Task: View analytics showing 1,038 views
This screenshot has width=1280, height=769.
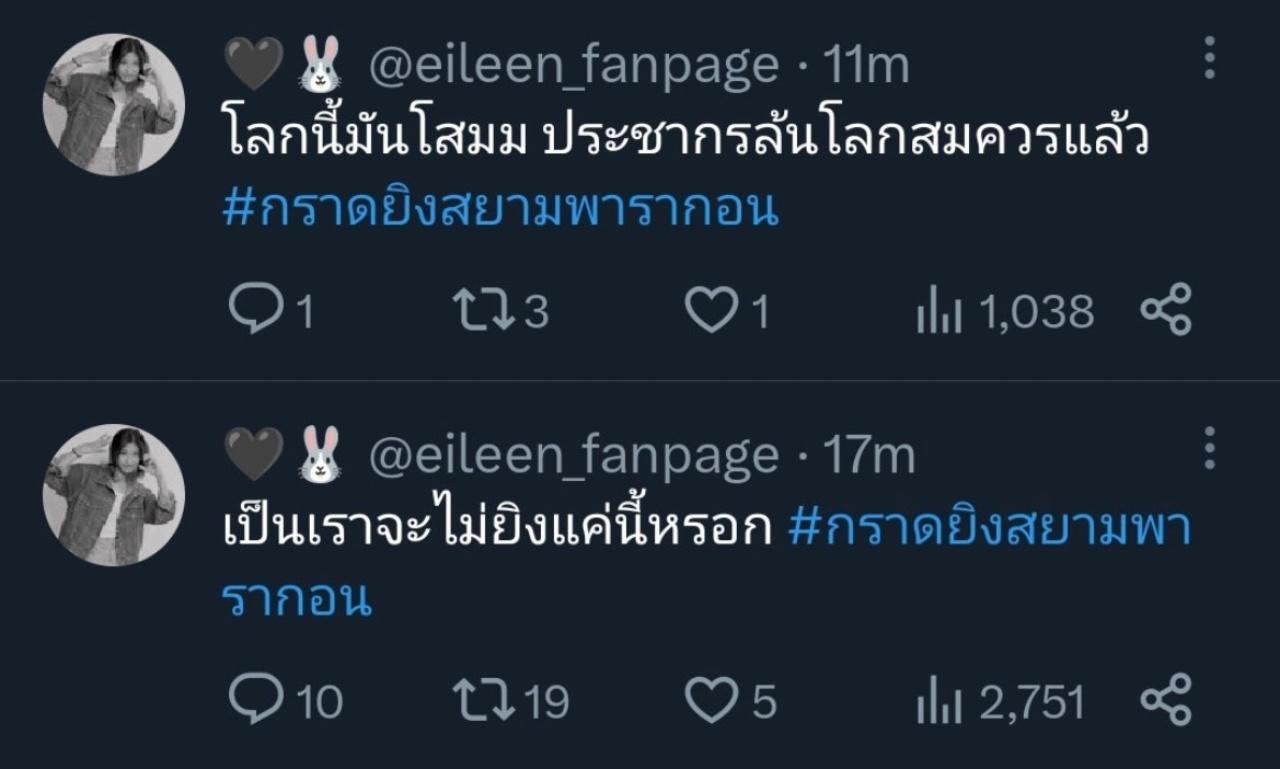Action: pyautogui.click(x=938, y=313)
